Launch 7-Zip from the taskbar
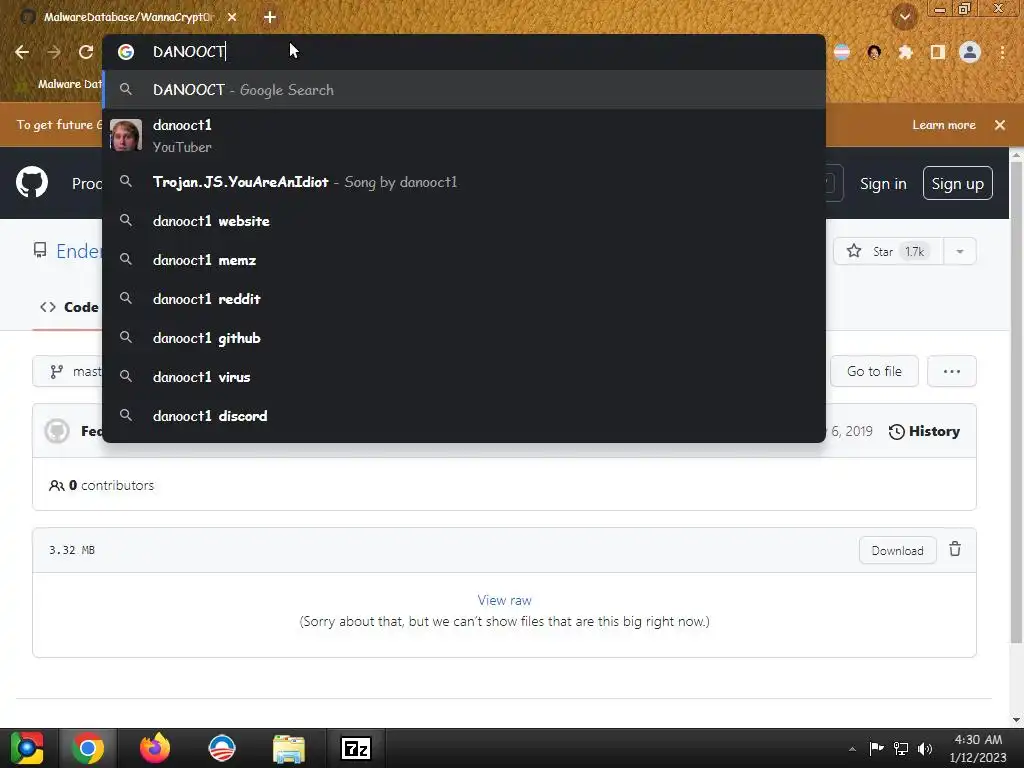The width and height of the screenshot is (1024, 768). pos(355,748)
